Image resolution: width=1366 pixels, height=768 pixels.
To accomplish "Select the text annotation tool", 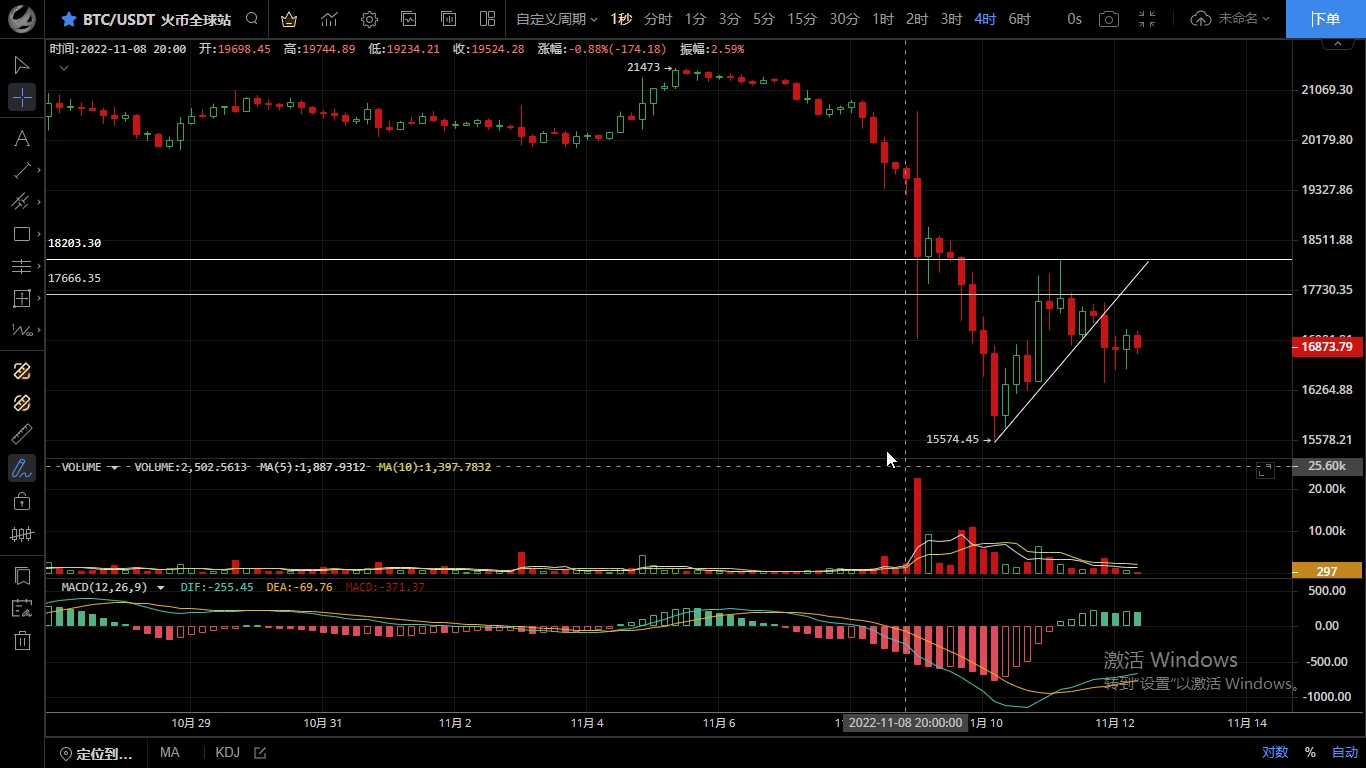I will (22, 138).
